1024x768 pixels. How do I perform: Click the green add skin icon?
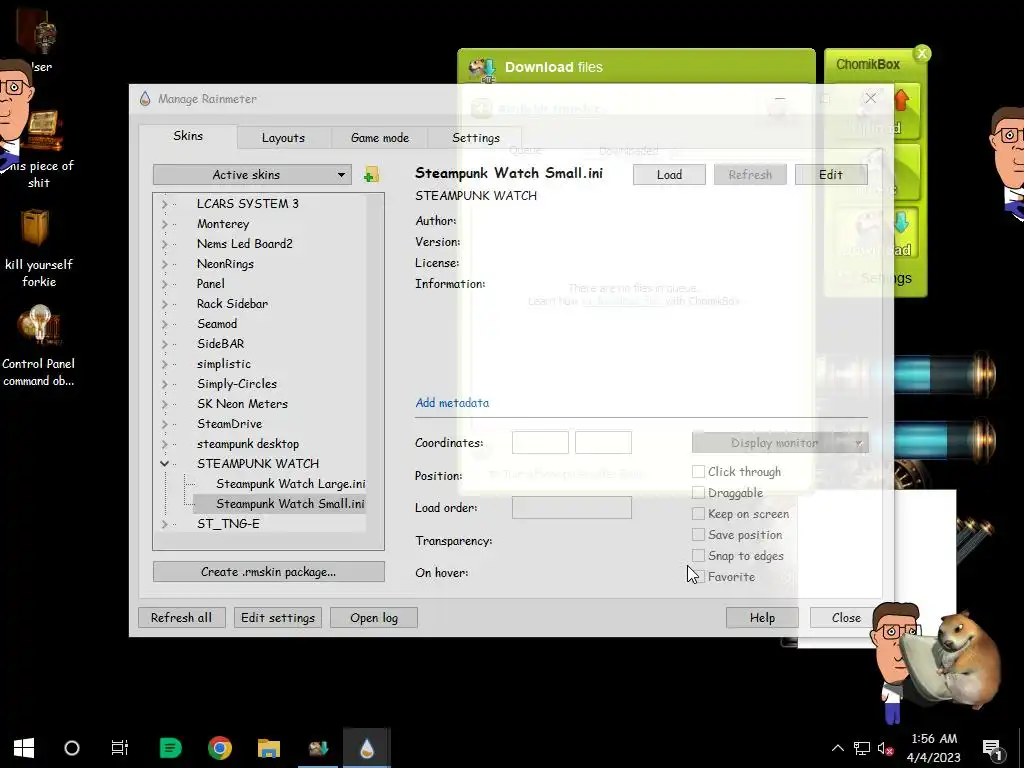click(x=371, y=174)
